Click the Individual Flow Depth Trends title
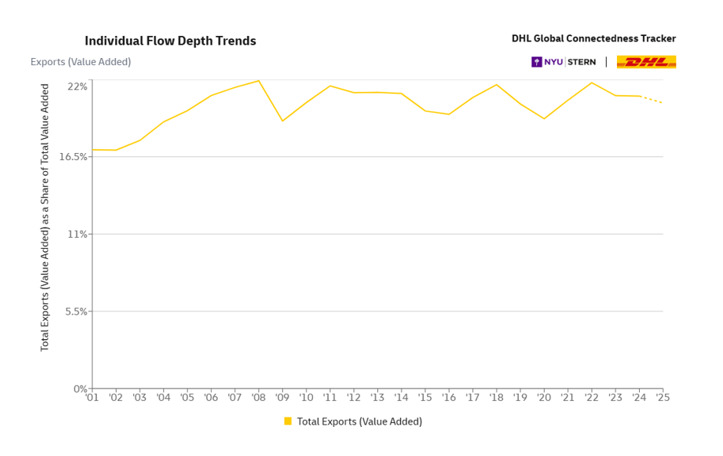This screenshot has height=456, width=723. [170, 41]
